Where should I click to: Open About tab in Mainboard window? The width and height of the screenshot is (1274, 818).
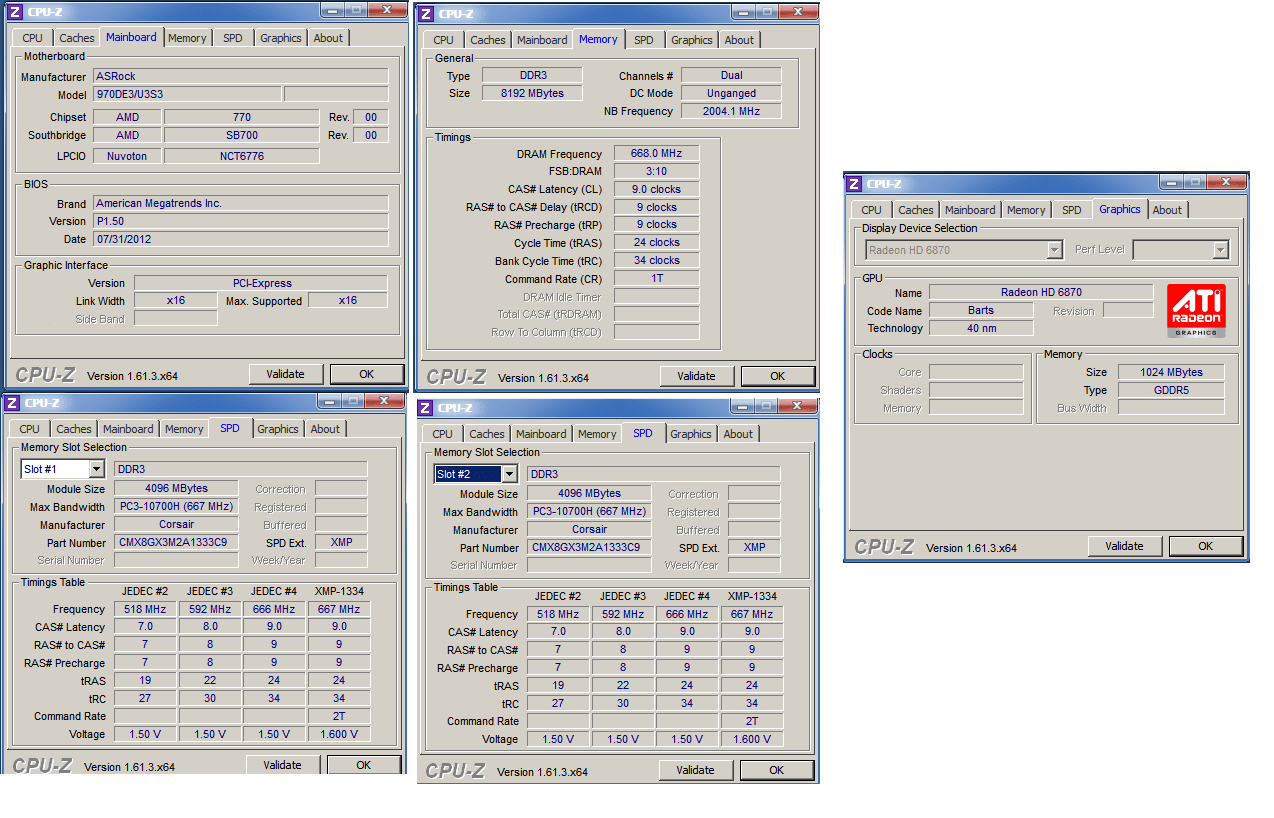(x=328, y=38)
